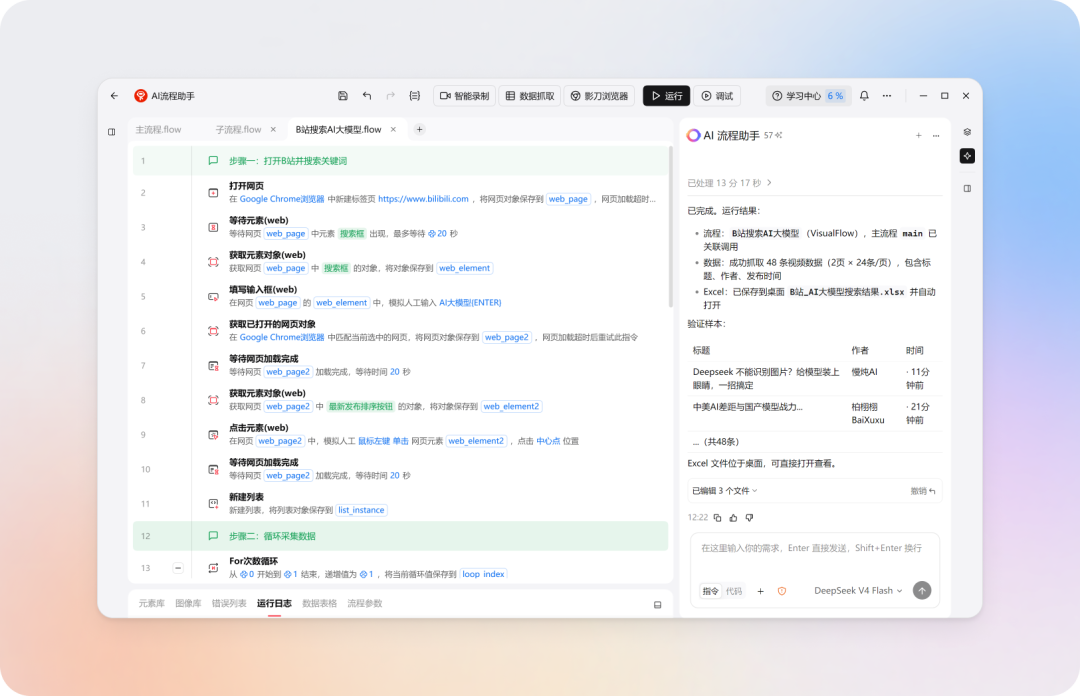Open the variables braces icon

415,96
